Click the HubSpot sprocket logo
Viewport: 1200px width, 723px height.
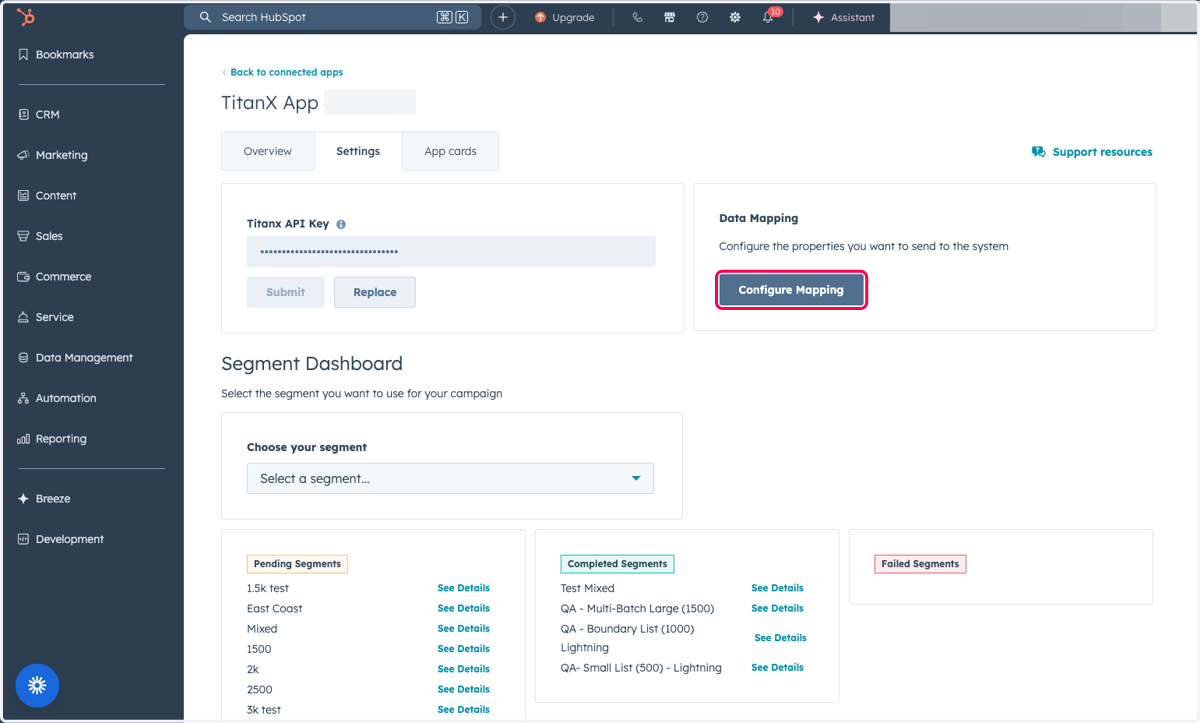coord(26,17)
